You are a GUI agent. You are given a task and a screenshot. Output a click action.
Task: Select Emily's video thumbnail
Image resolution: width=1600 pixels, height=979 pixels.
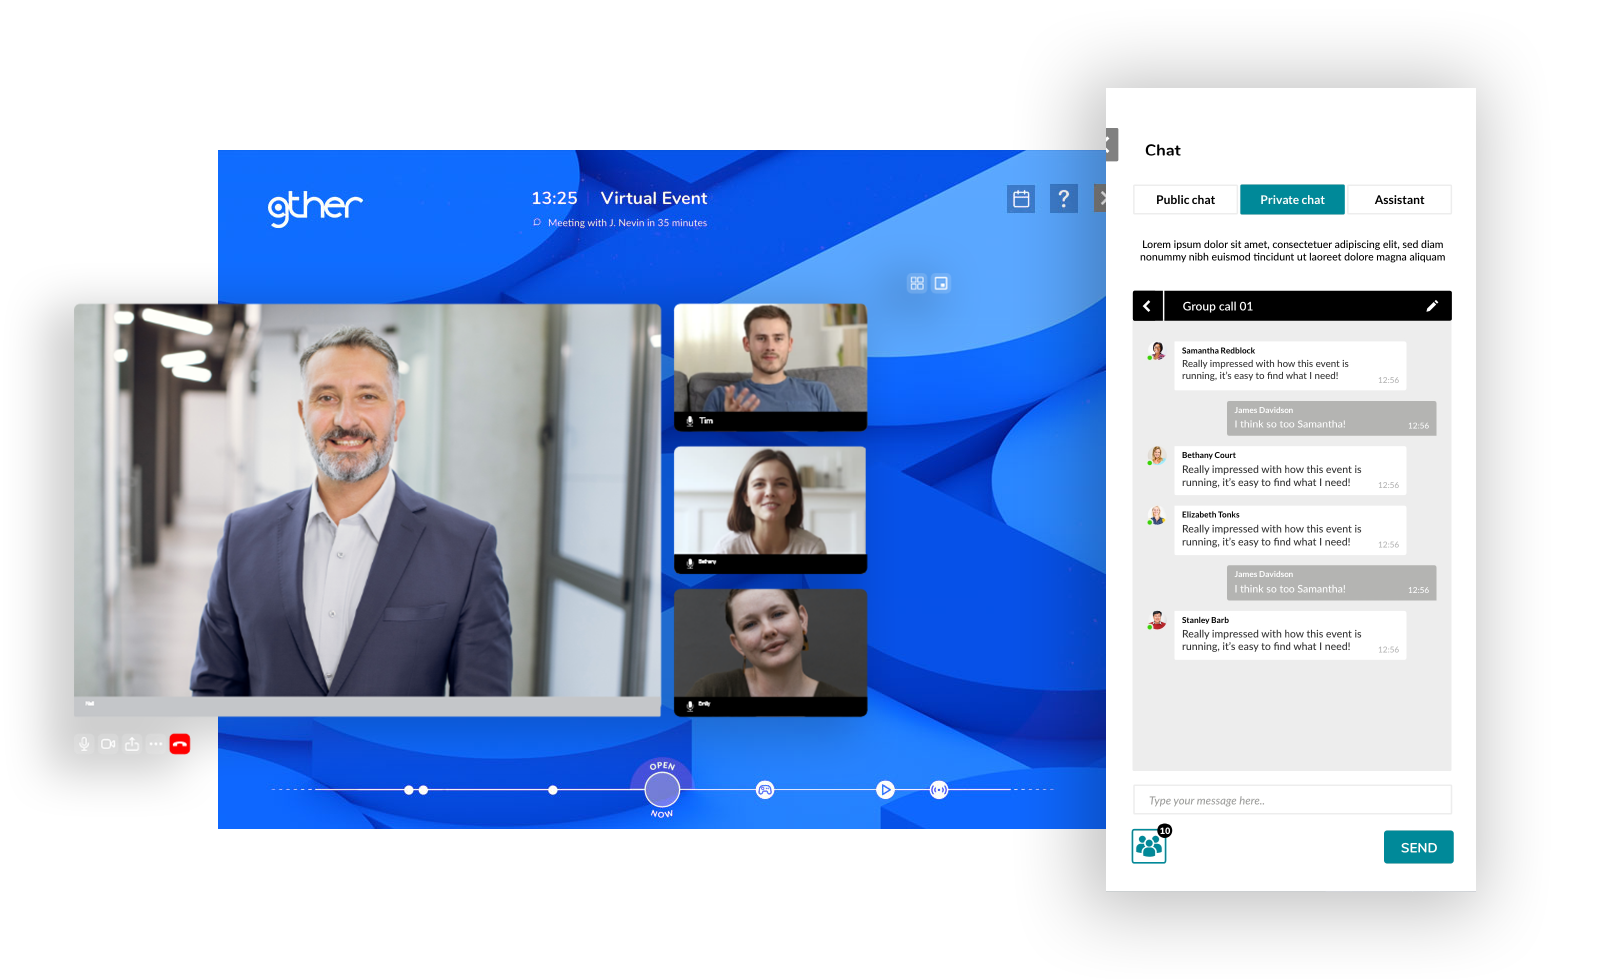tap(770, 653)
